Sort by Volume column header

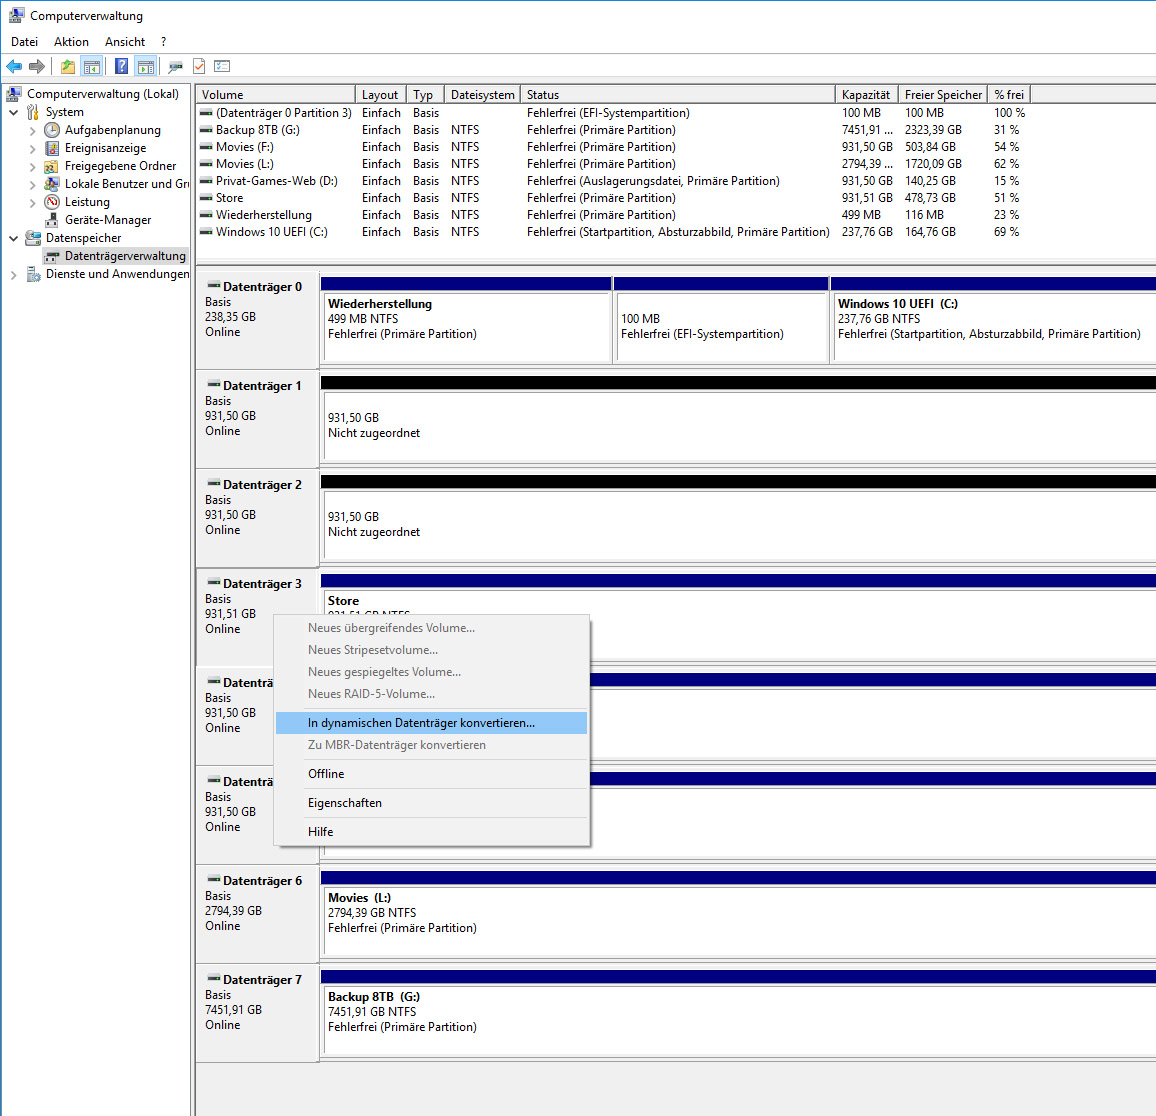point(275,94)
